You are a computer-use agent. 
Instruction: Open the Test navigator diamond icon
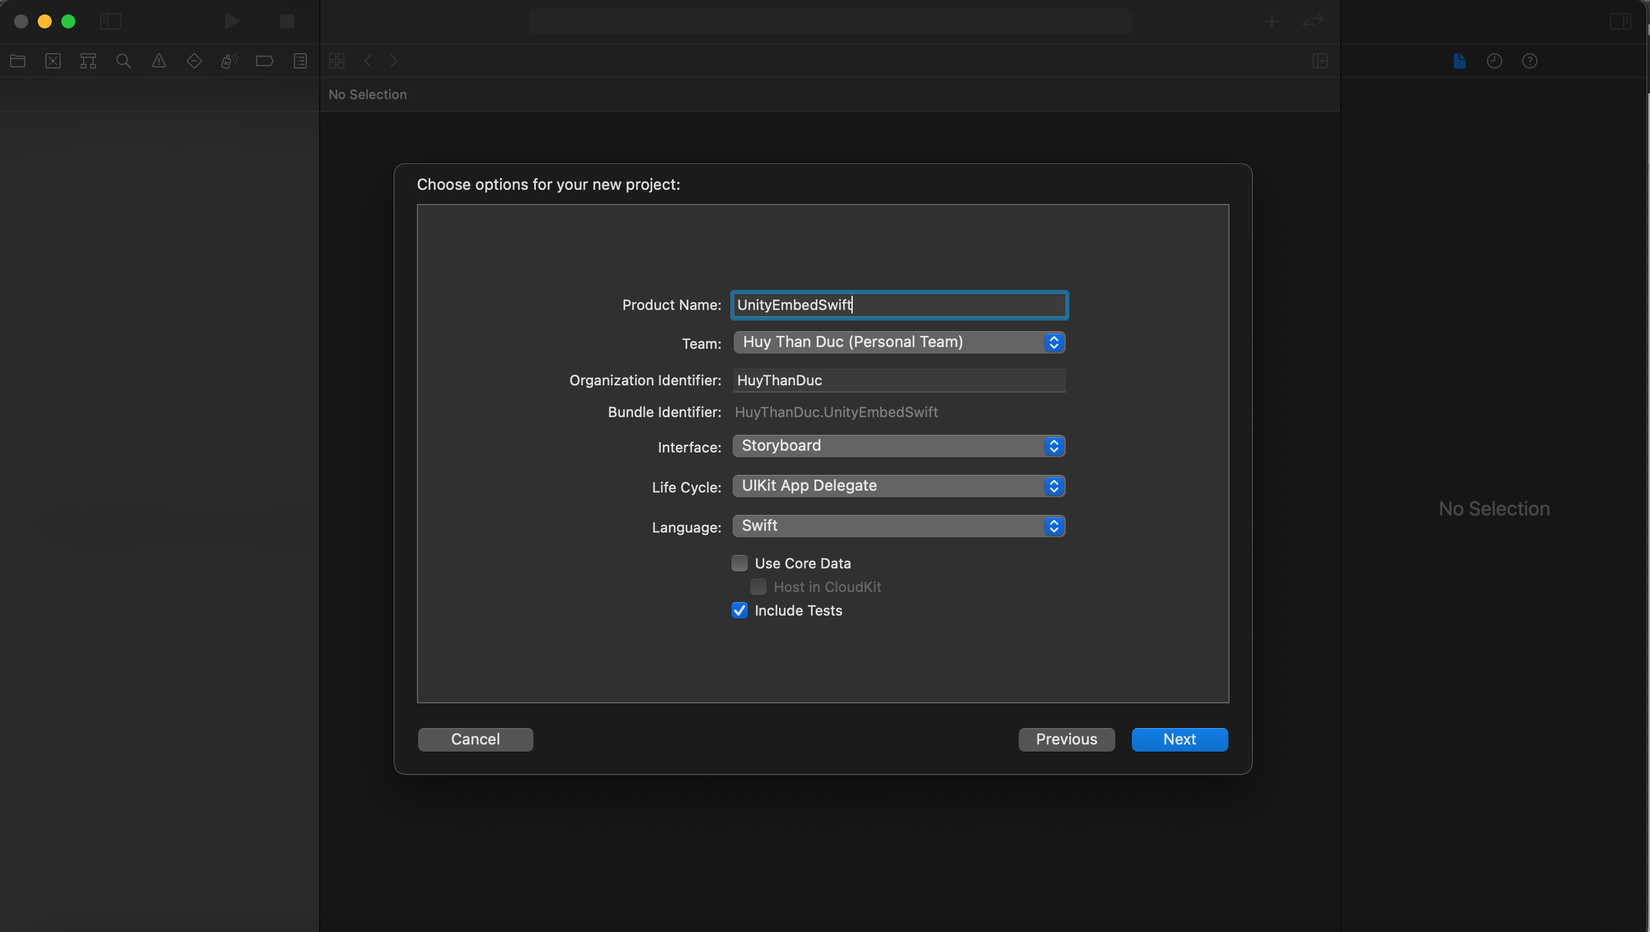click(x=194, y=61)
